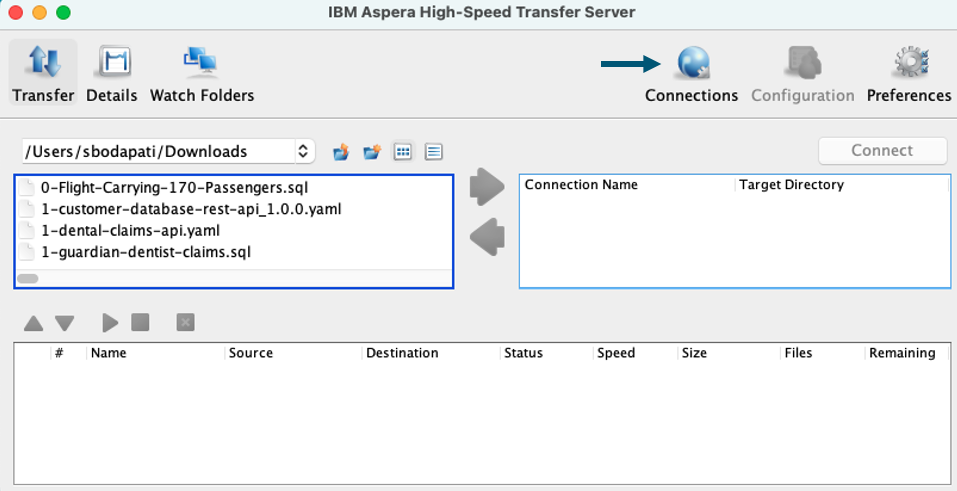Start the selected transfer
957x491 pixels.
coord(110,322)
